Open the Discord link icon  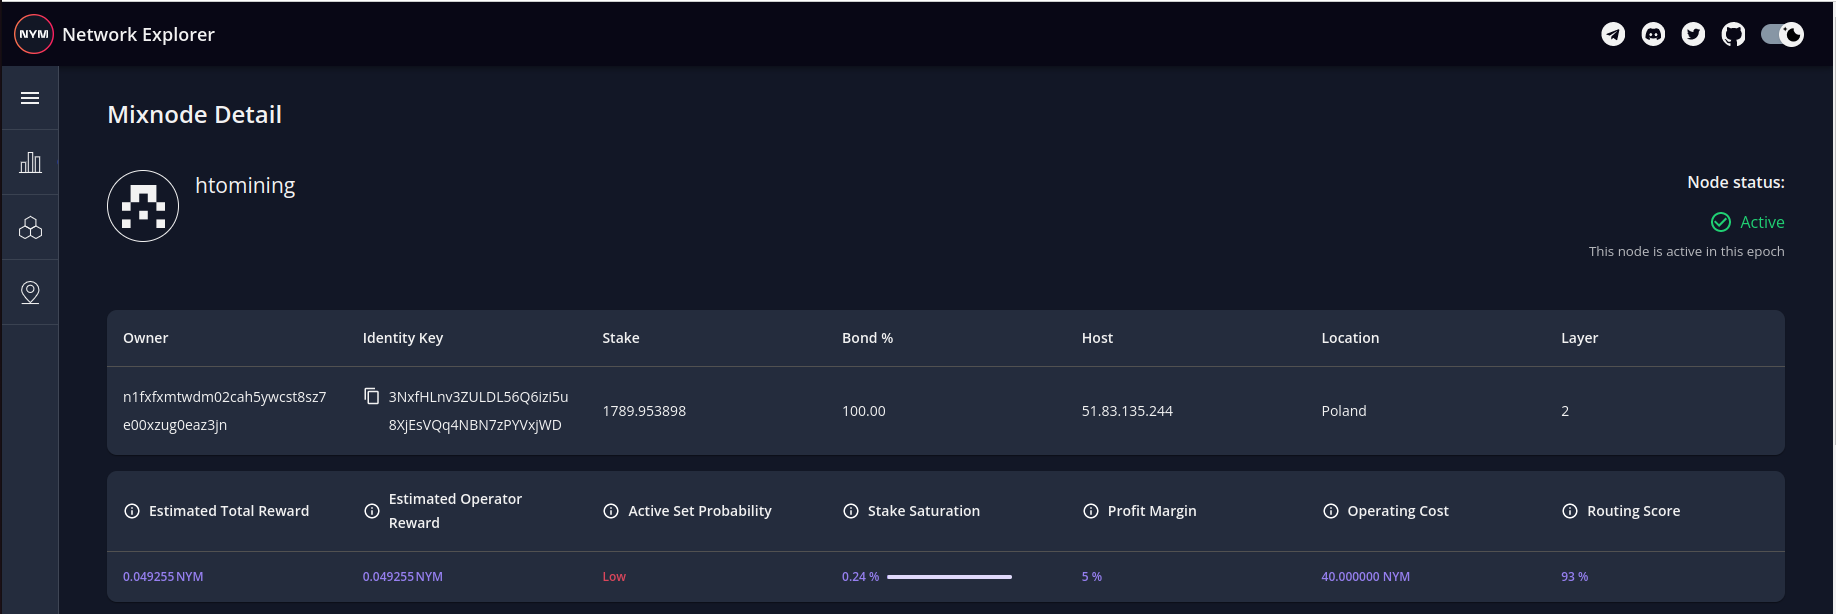[x=1653, y=34]
